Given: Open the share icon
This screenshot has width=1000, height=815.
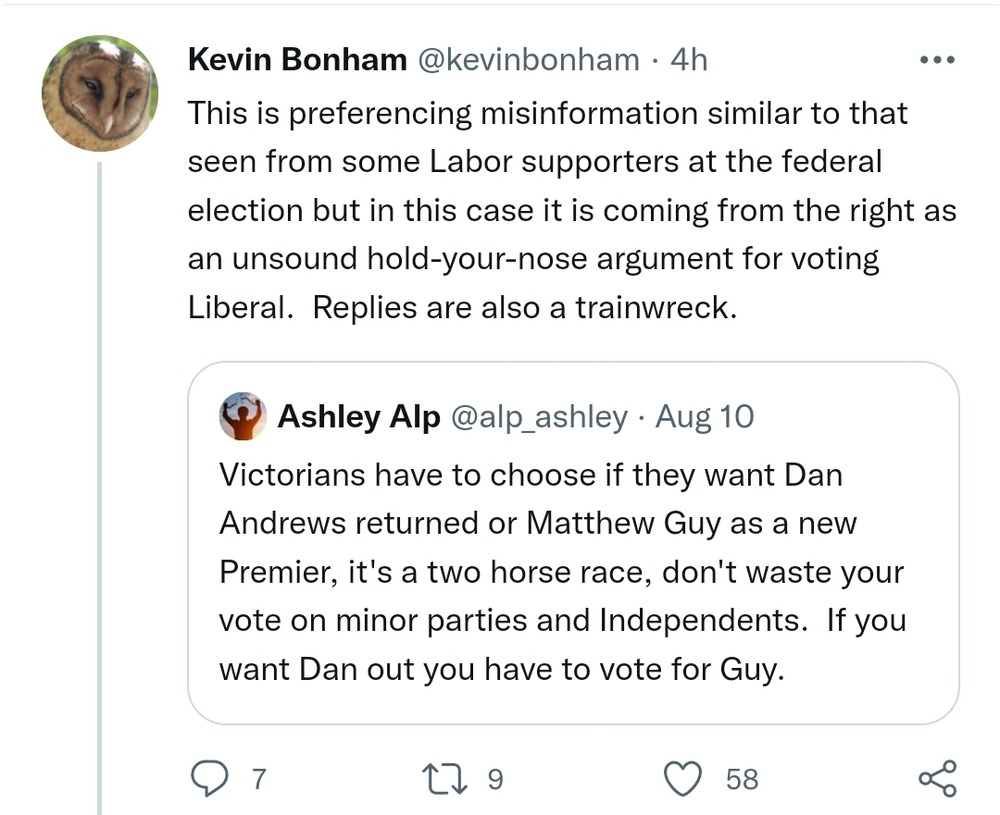Looking at the screenshot, I should (x=936, y=779).
